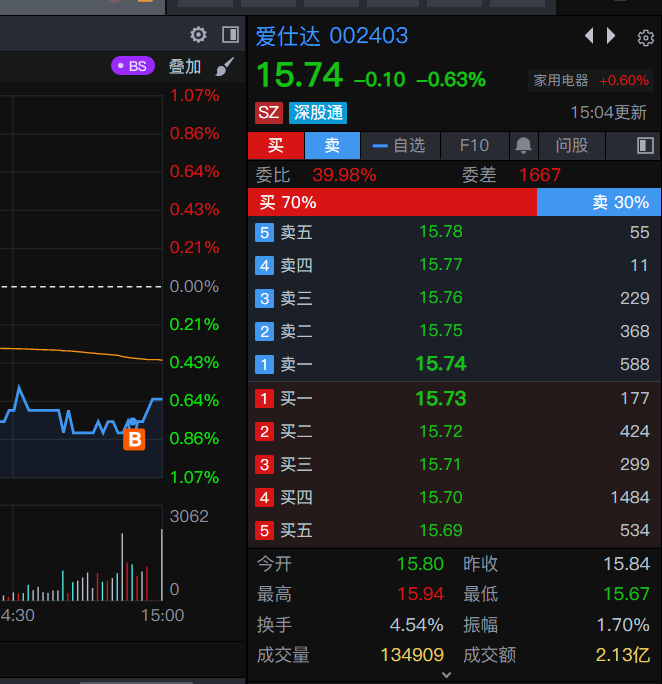Select 卖四 row at 15.77
Image resolution: width=662 pixels, height=684 pixels.
(x=454, y=265)
